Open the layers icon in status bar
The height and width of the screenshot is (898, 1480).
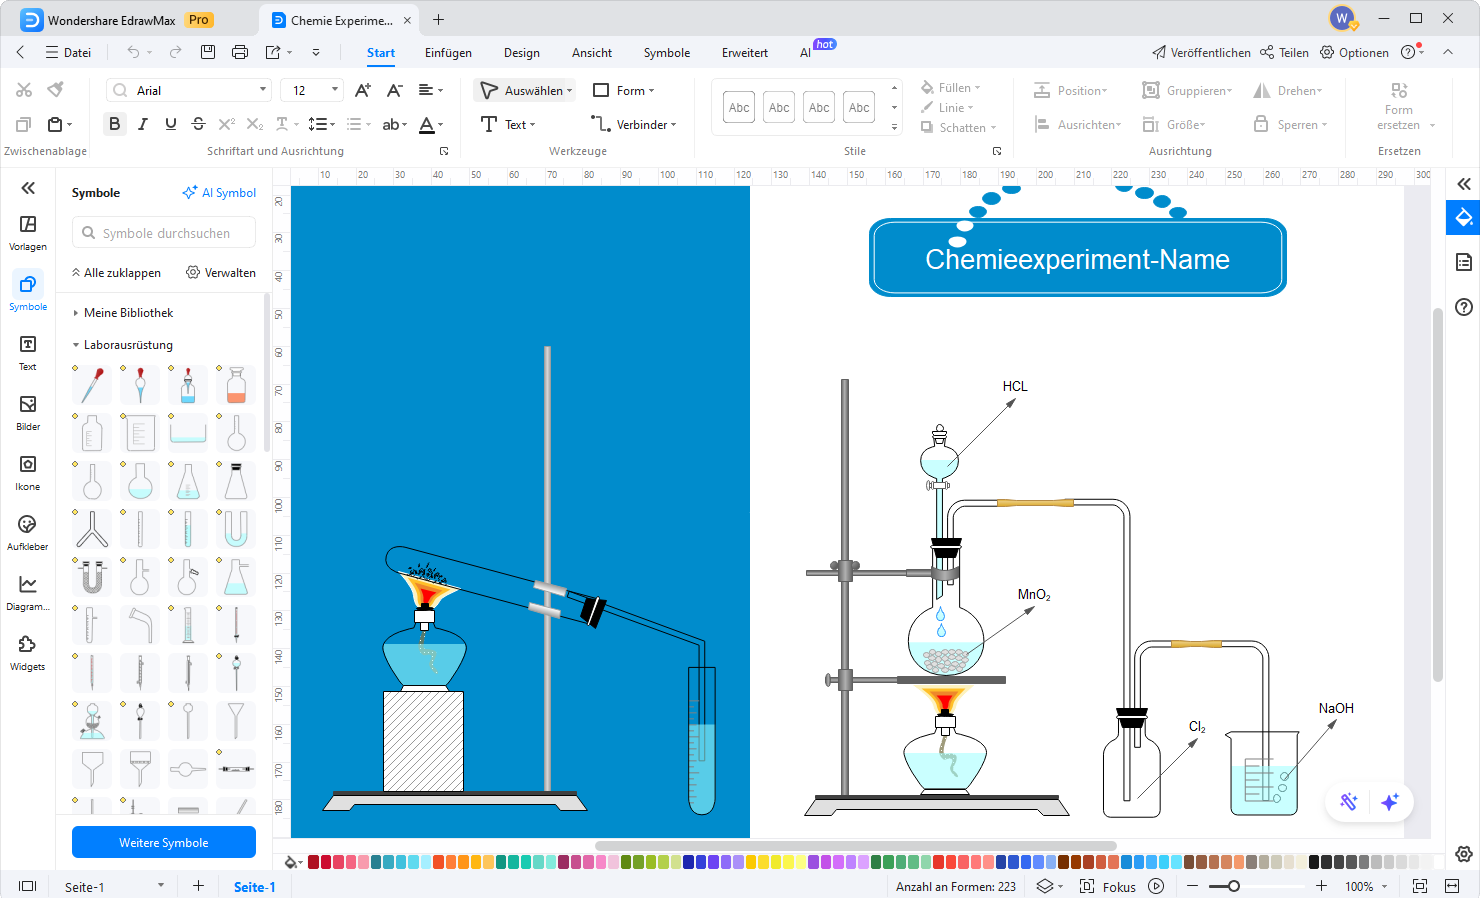point(1045,886)
